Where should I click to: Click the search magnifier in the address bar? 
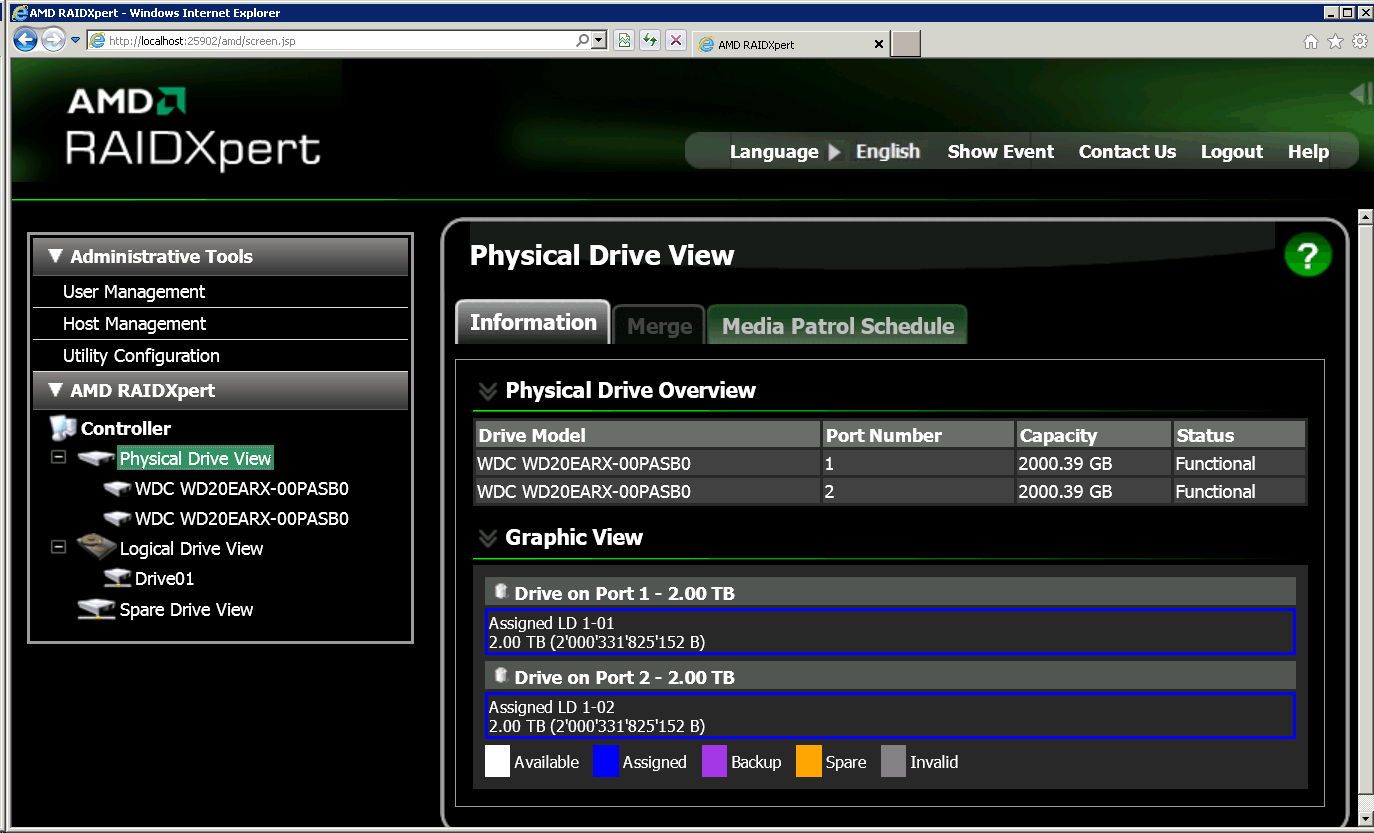[583, 41]
